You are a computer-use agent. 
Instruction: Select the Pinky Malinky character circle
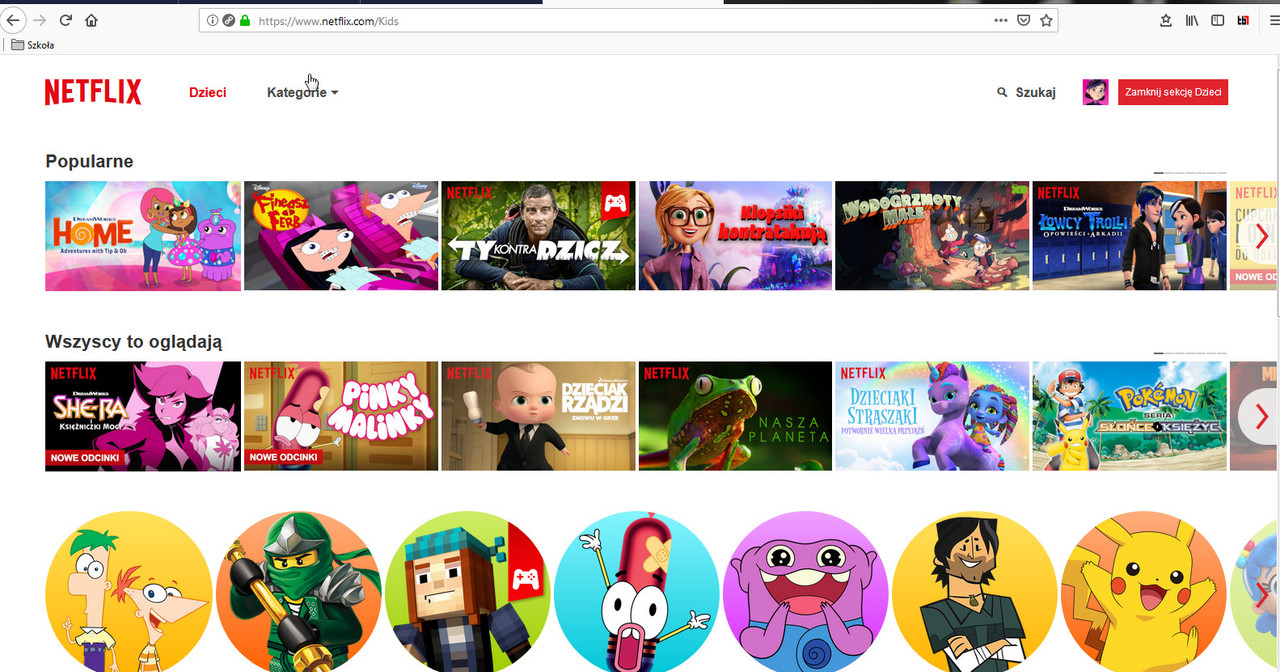click(636, 592)
